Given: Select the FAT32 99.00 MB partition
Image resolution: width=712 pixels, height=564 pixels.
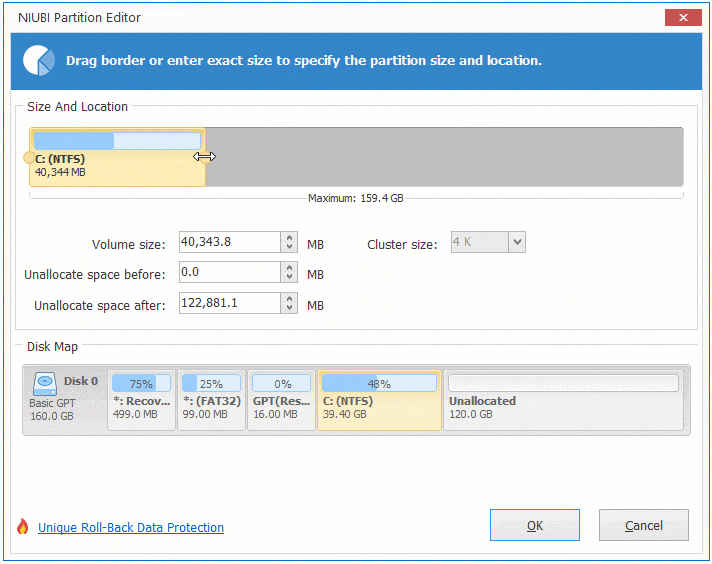Looking at the screenshot, I should pos(211,400).
